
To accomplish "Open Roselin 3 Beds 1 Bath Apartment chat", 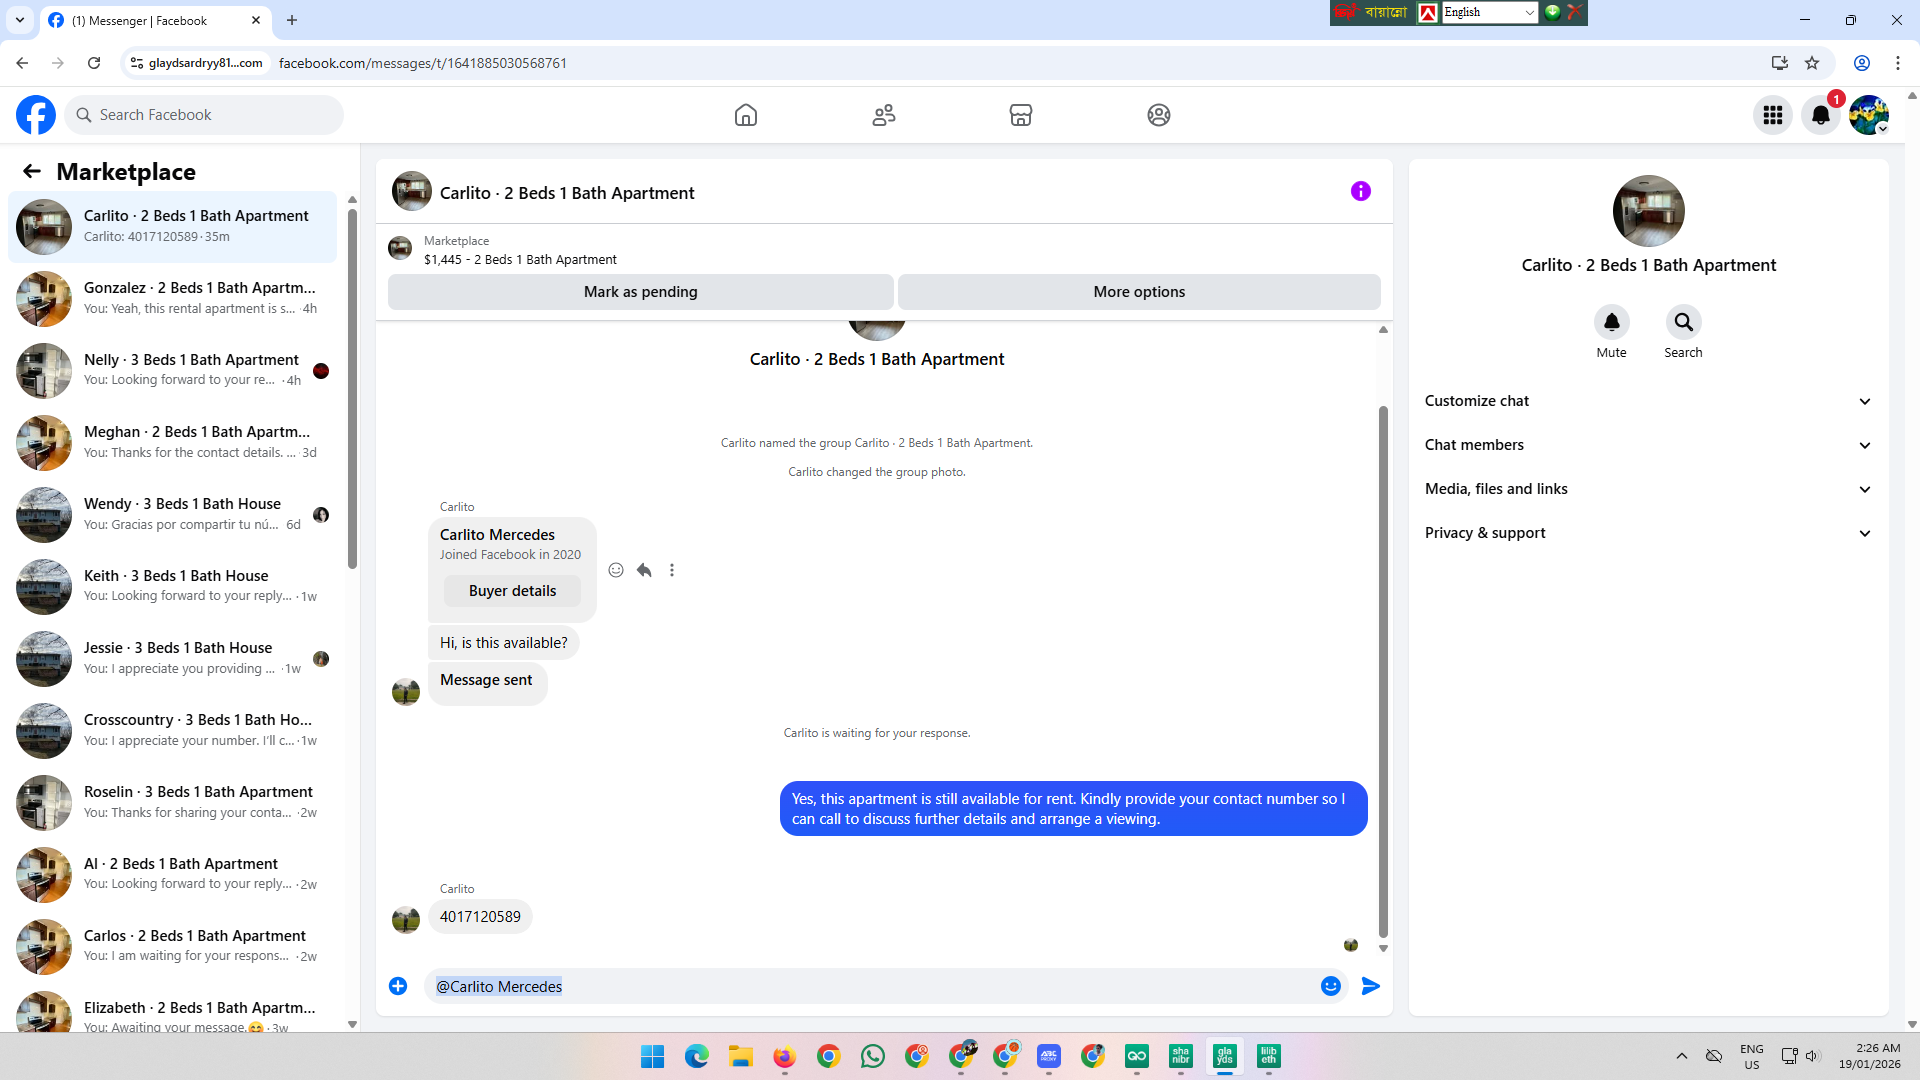I will (x=172, y=802).
